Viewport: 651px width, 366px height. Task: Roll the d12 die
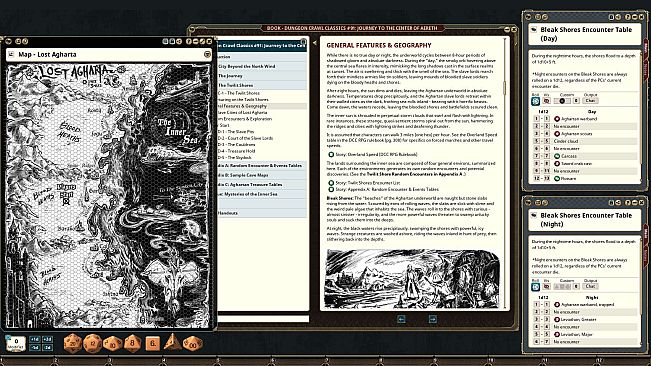[x=92, y=343]
